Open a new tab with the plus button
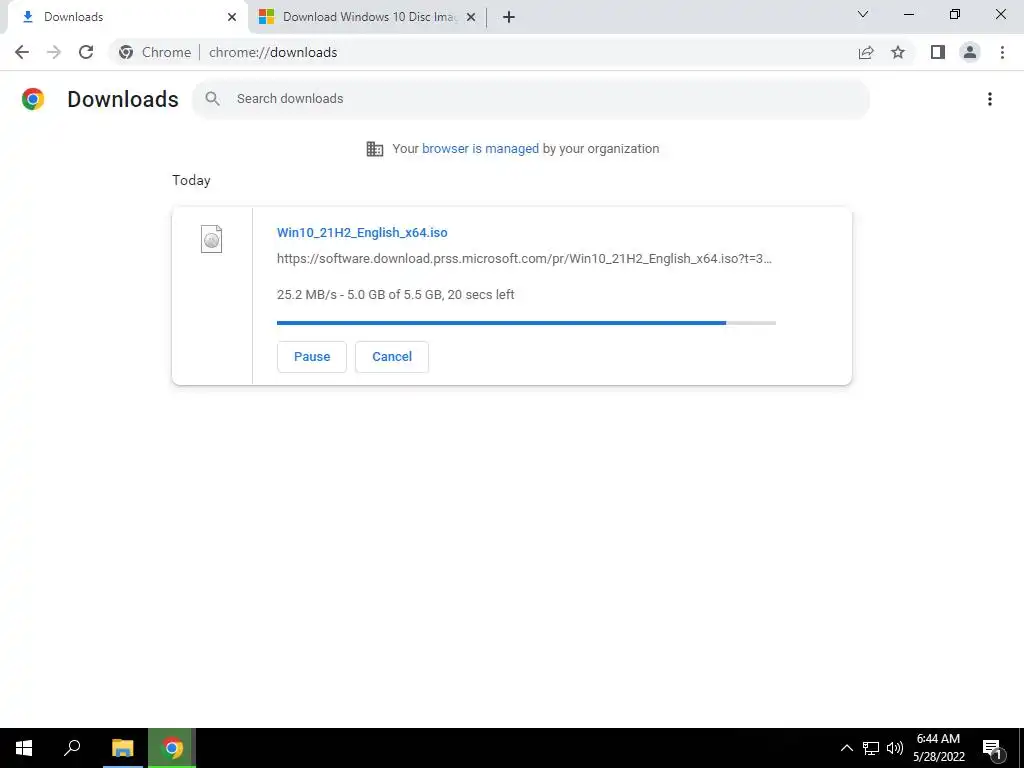1024x768 pixels. pos(509,17)
